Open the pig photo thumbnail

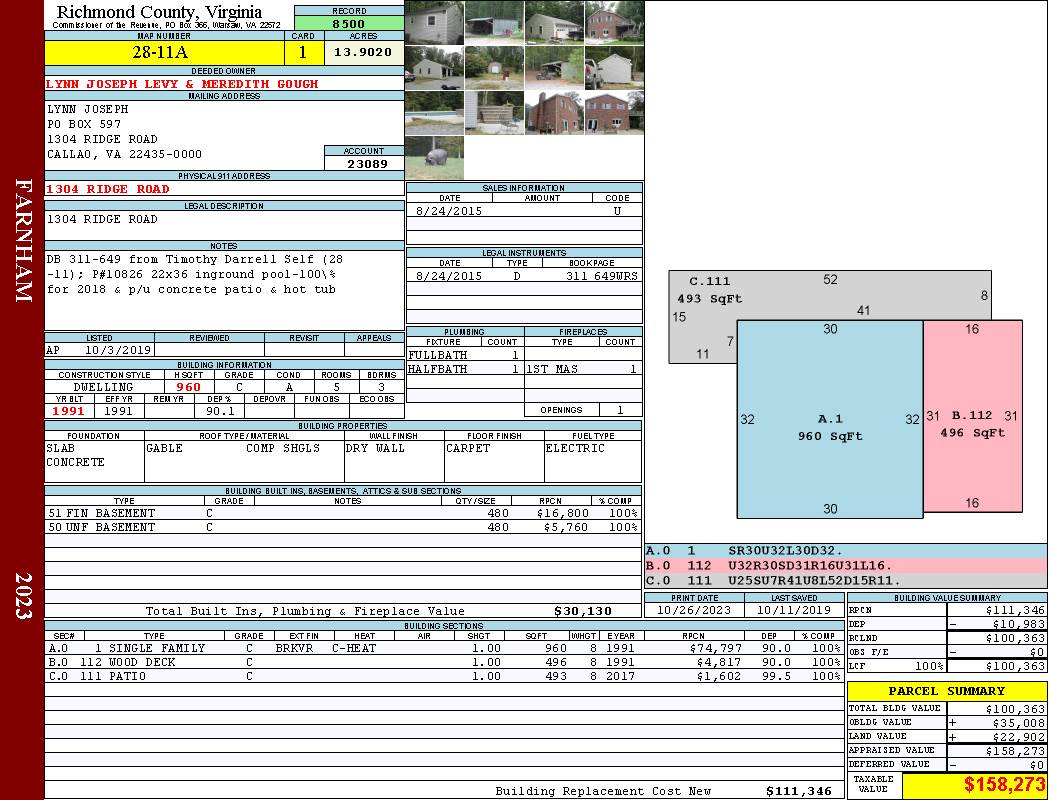[434, 158]
